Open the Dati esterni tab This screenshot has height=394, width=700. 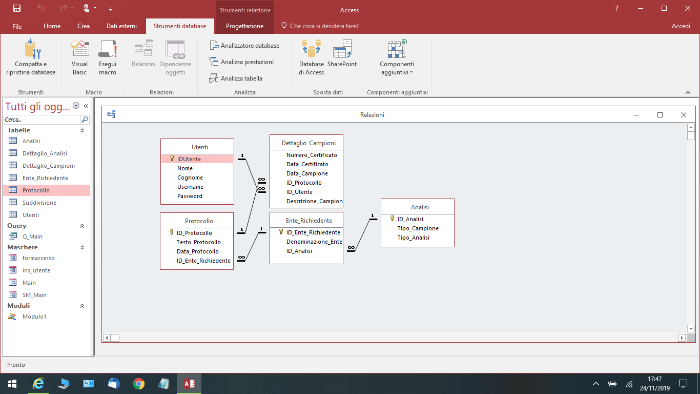pyautogui.click(x=121, y=26)
